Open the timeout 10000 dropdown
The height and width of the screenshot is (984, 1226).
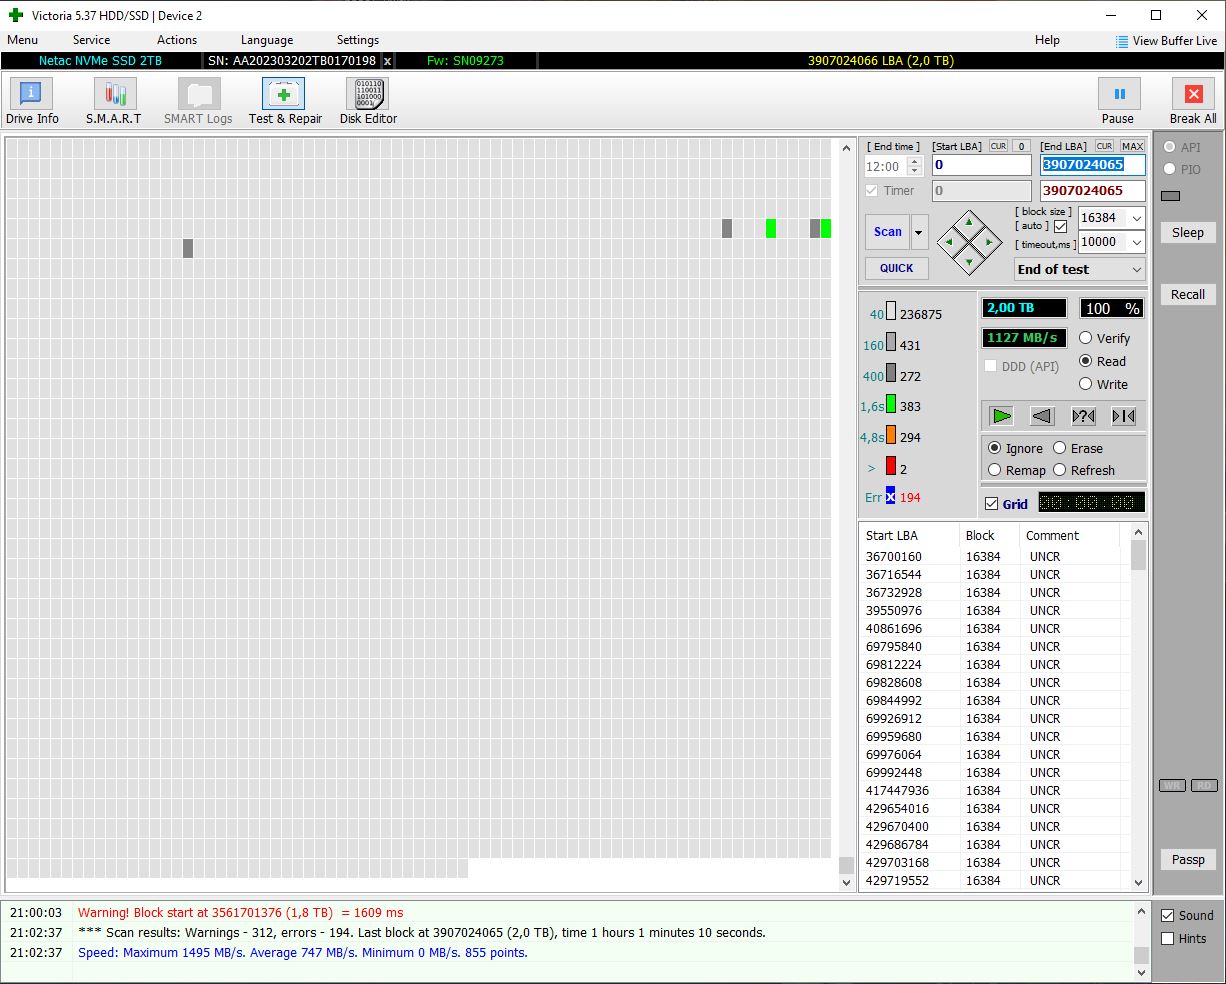1136,242
